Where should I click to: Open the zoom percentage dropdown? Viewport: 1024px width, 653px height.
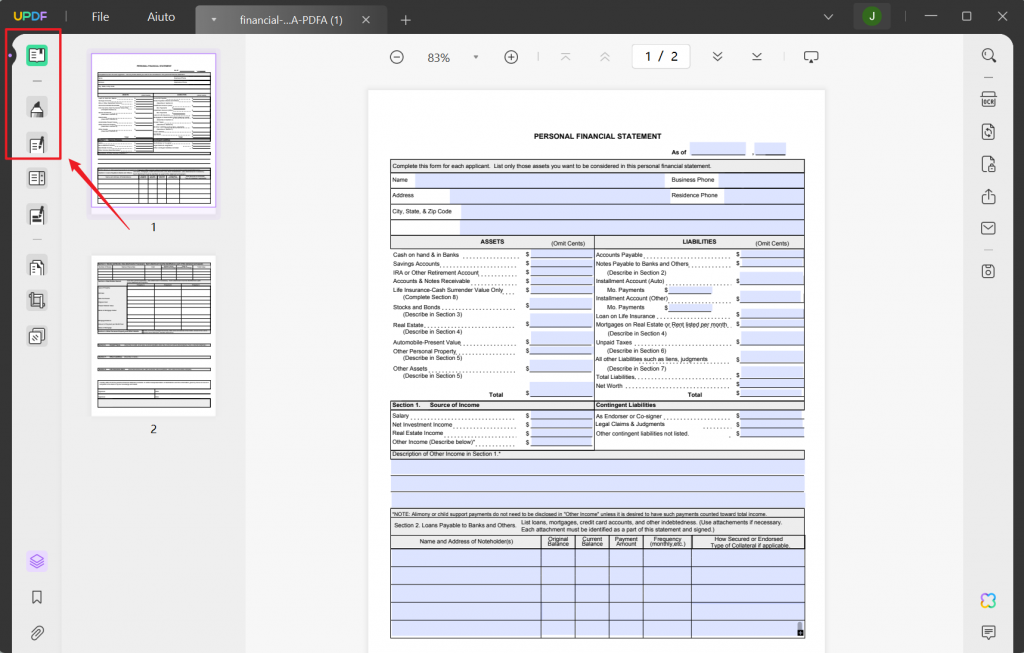tap(476, 56)
